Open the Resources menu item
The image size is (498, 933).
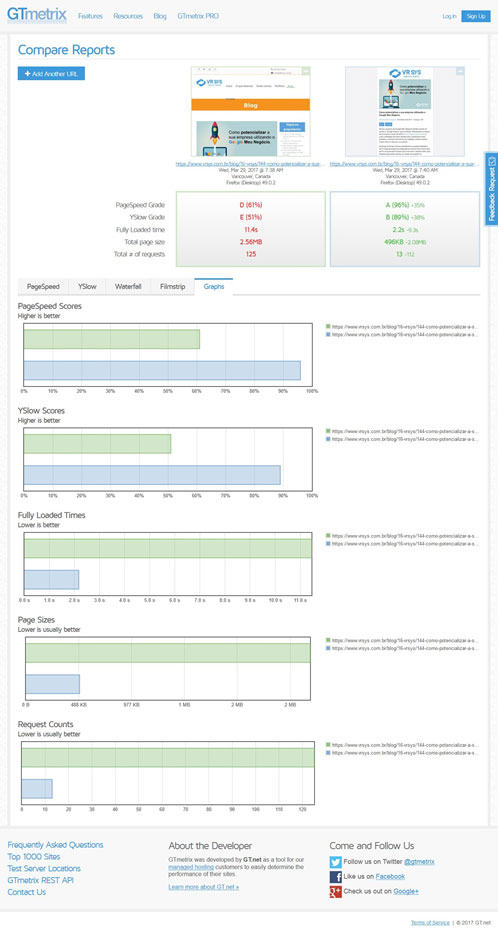(x=128, y=16)
